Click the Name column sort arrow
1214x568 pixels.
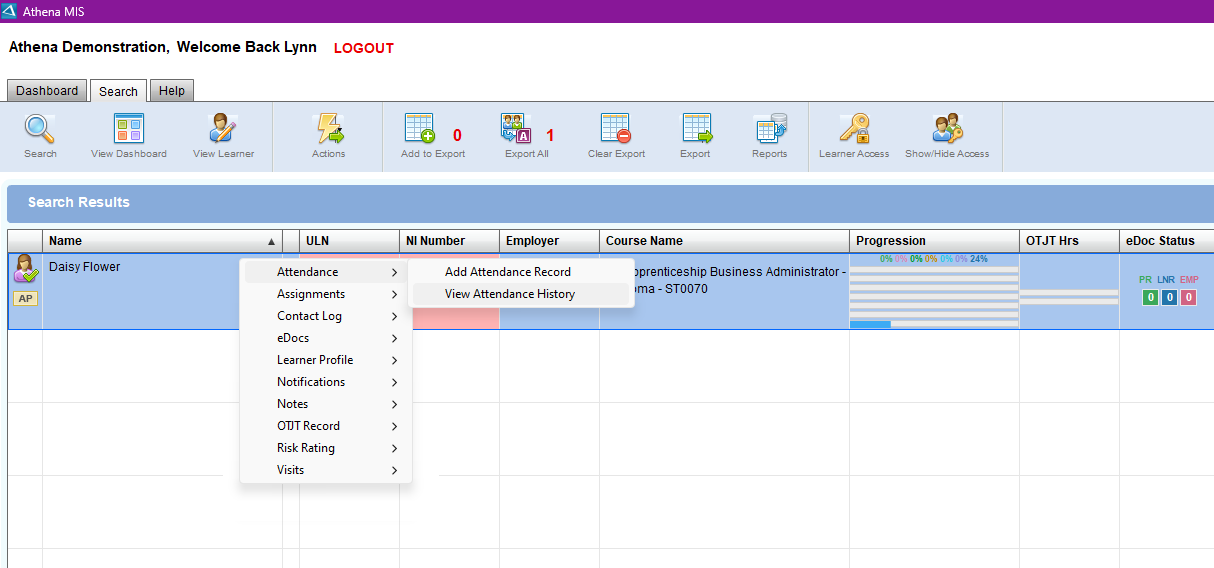(271, 242)
